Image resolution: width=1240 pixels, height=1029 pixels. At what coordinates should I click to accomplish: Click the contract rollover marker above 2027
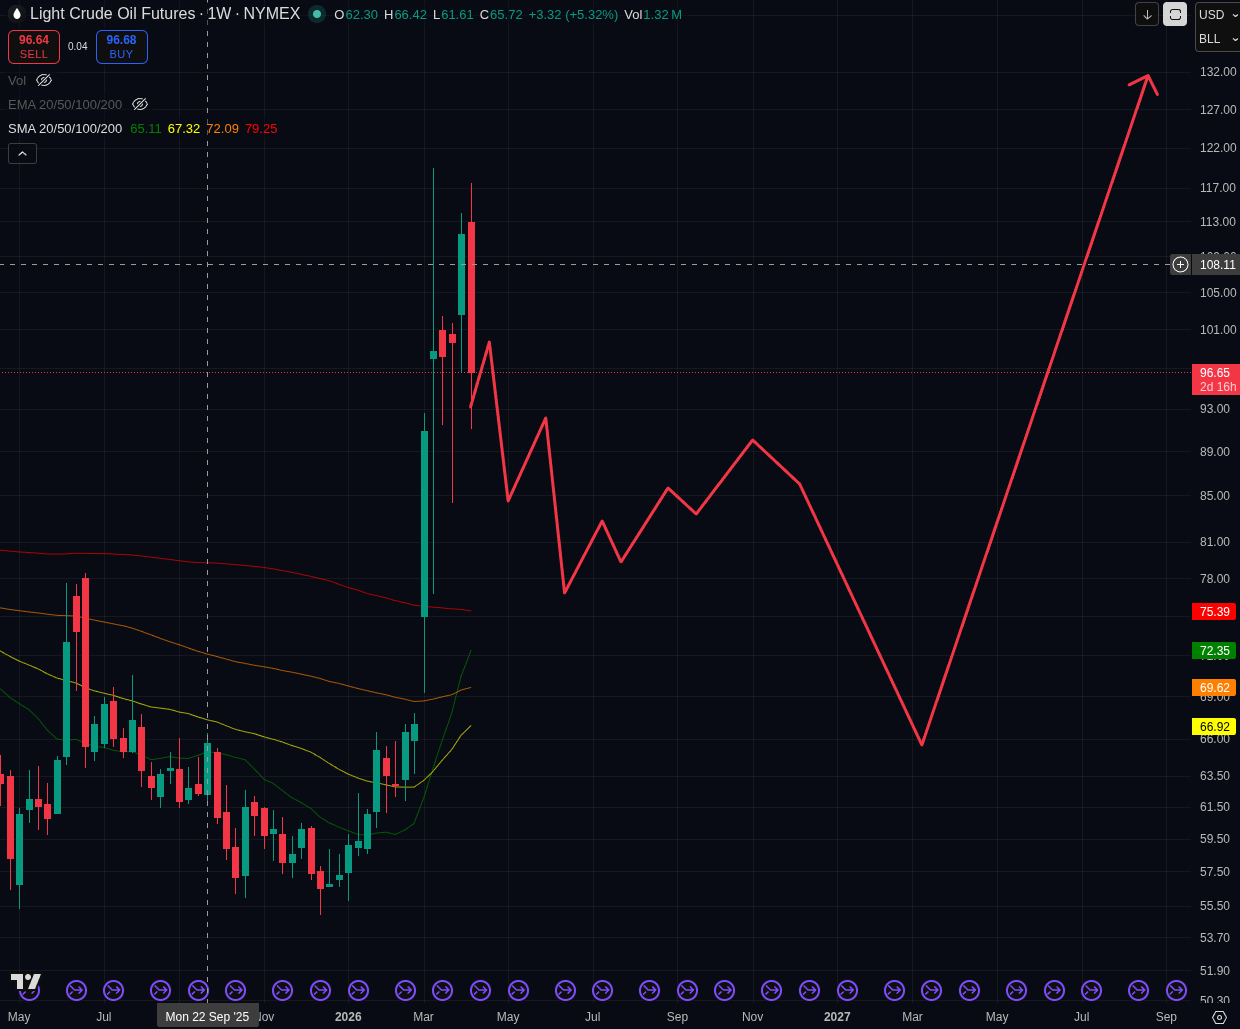coord(847,990)
